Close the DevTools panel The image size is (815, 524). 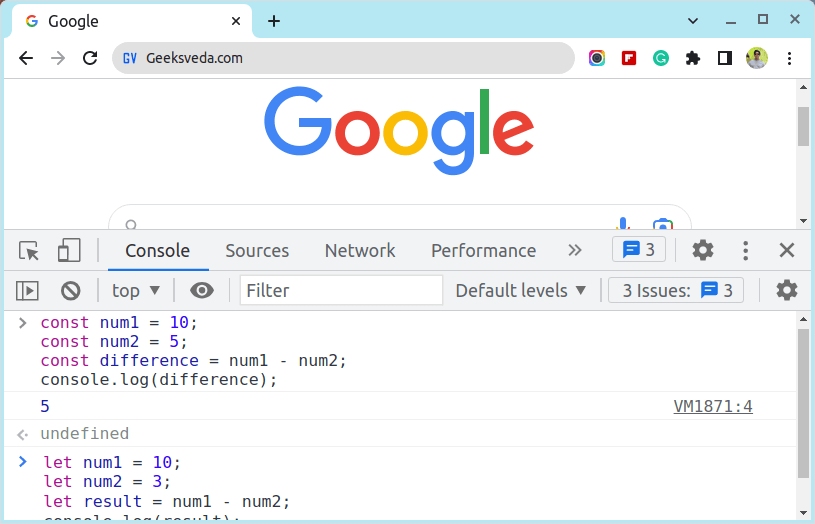coord(787,250)
